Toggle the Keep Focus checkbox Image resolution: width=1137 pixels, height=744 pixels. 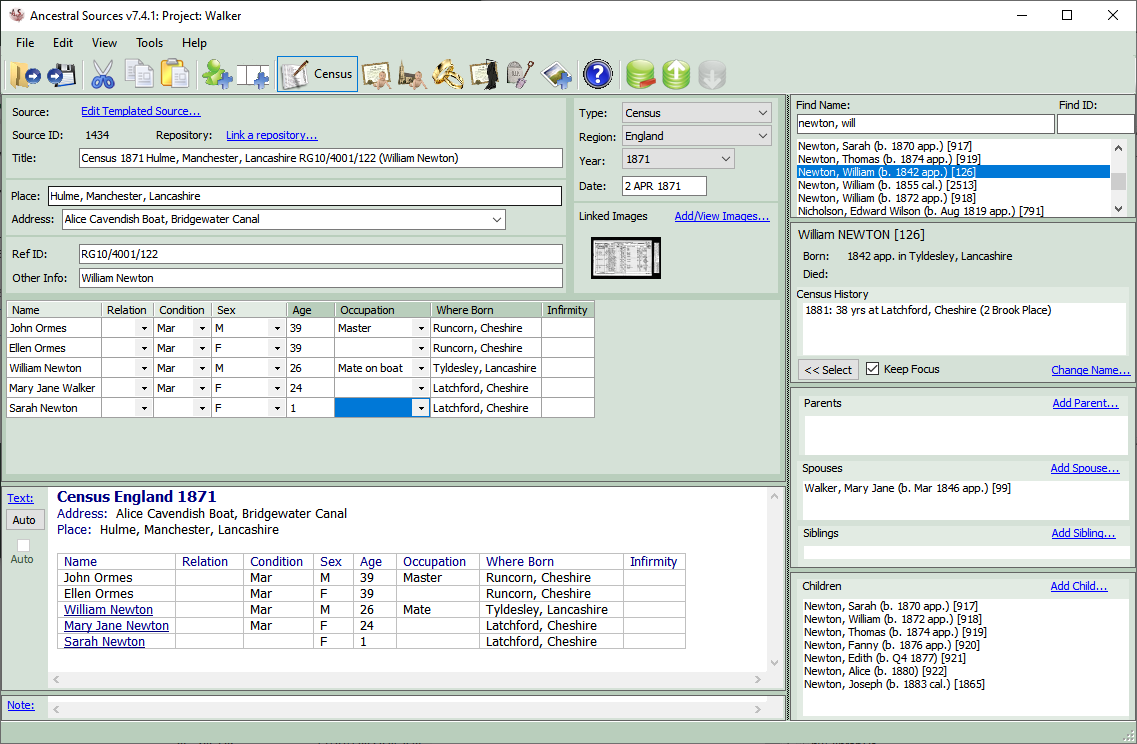[x=873, y=369]
